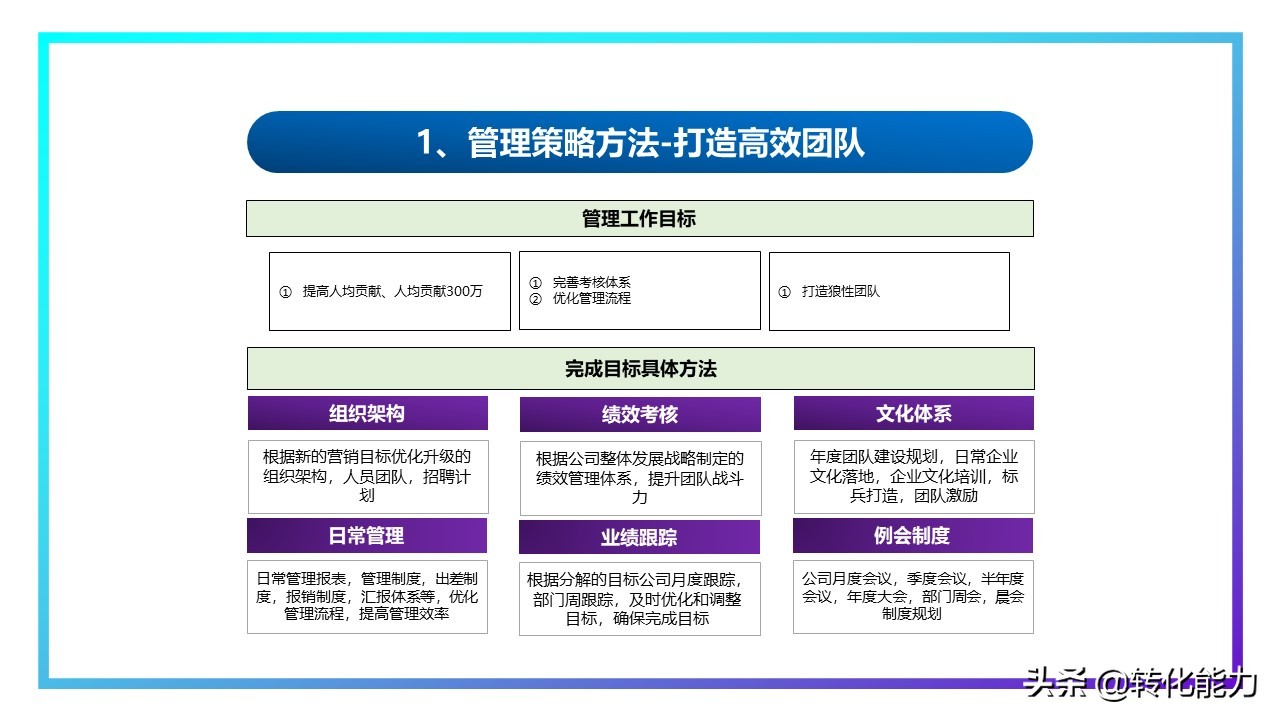
Task: Select the text box under 绩效考核
Action: tap(640, 477)
